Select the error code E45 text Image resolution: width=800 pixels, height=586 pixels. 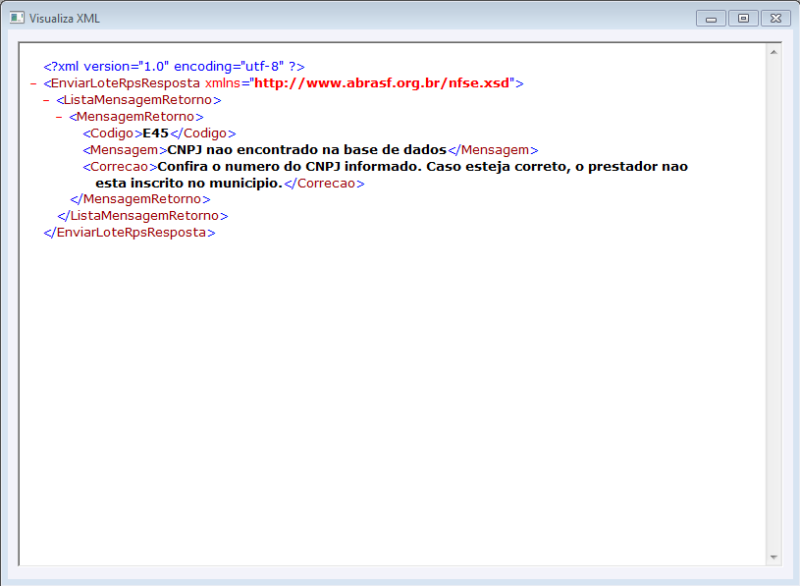pos(155,132)
